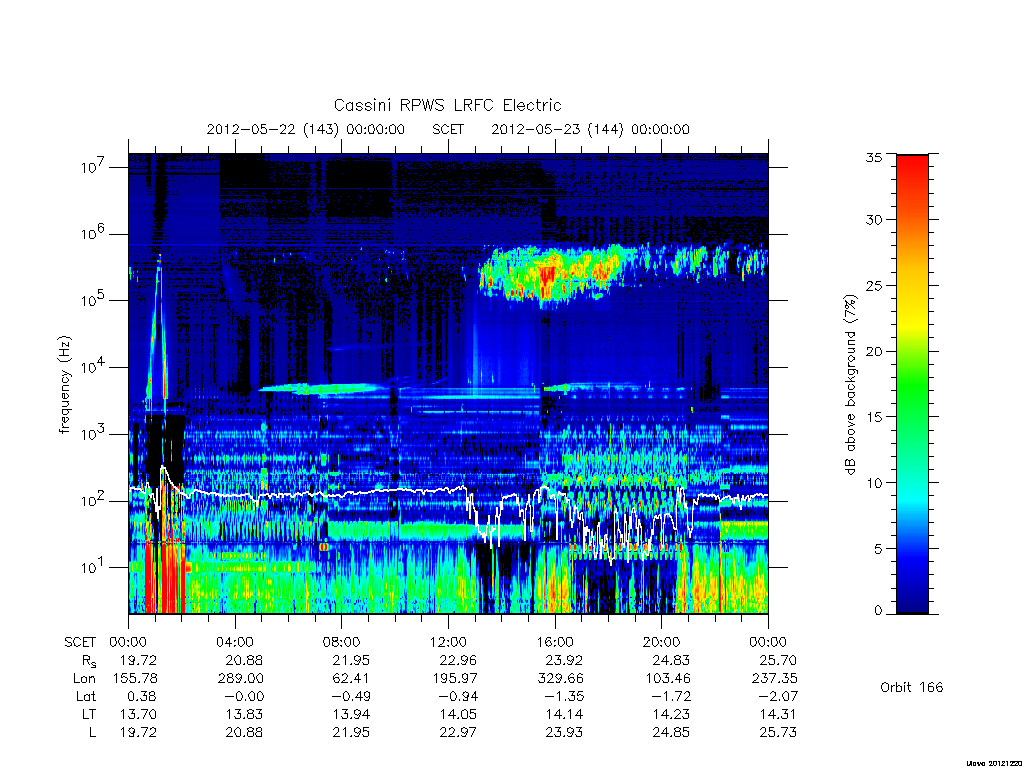Click the LT value '14.05'
This screenshot has width=1024, height=768.
click(x=458, y=714)
